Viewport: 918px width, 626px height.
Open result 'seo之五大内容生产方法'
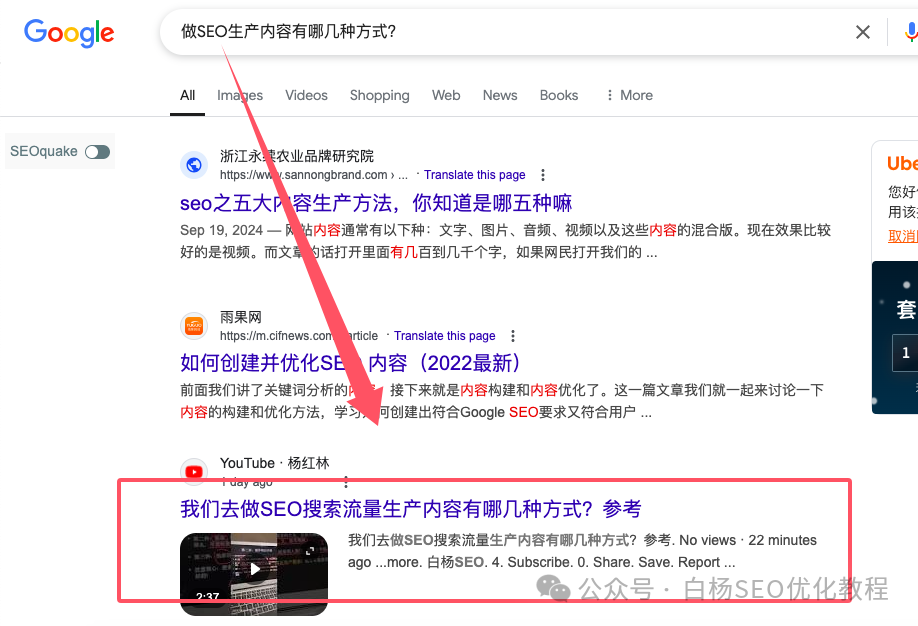click(376, 203)
